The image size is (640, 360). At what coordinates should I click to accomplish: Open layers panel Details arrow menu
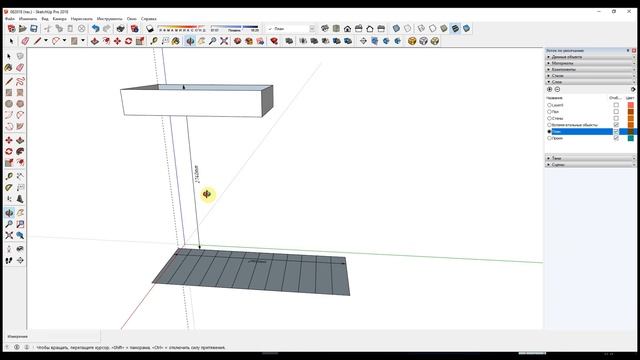click(x=633, y=89)
